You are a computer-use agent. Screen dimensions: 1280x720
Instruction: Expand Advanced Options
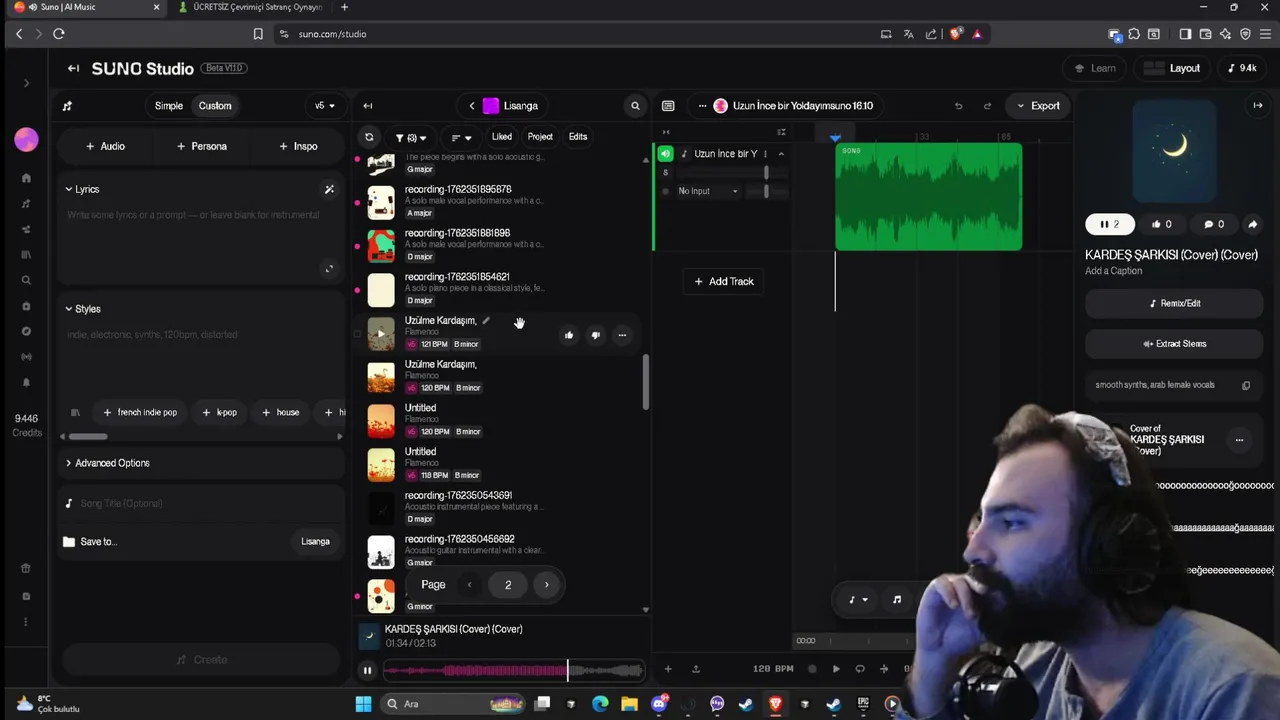pos(107,463)
